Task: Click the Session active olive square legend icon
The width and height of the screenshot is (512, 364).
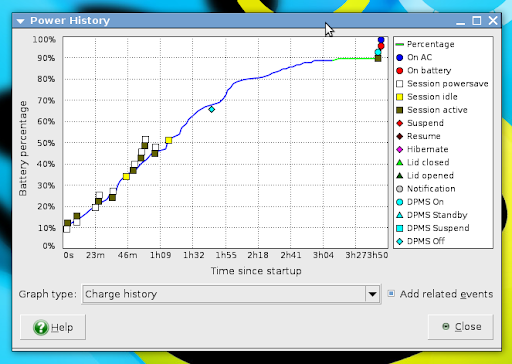Action: coord(400,110)
